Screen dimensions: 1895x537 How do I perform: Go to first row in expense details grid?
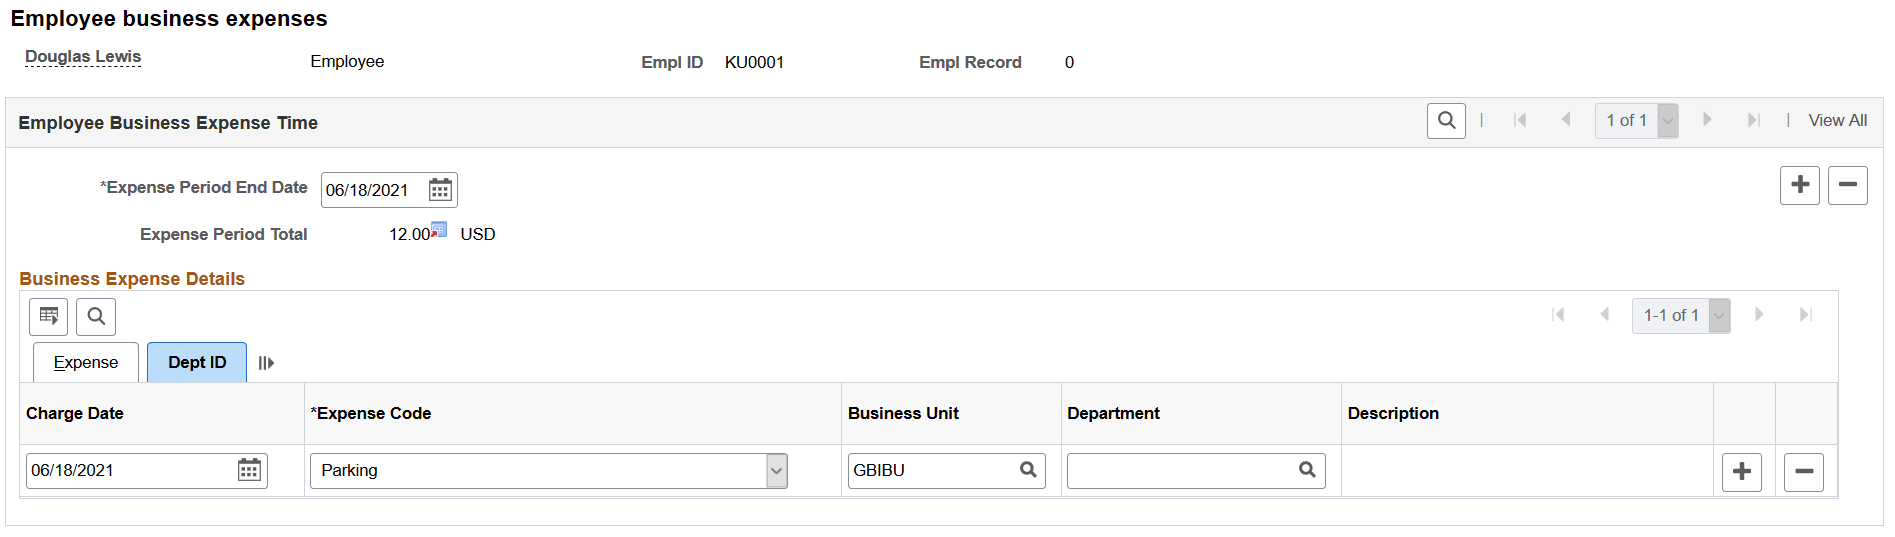[1558, 315]
